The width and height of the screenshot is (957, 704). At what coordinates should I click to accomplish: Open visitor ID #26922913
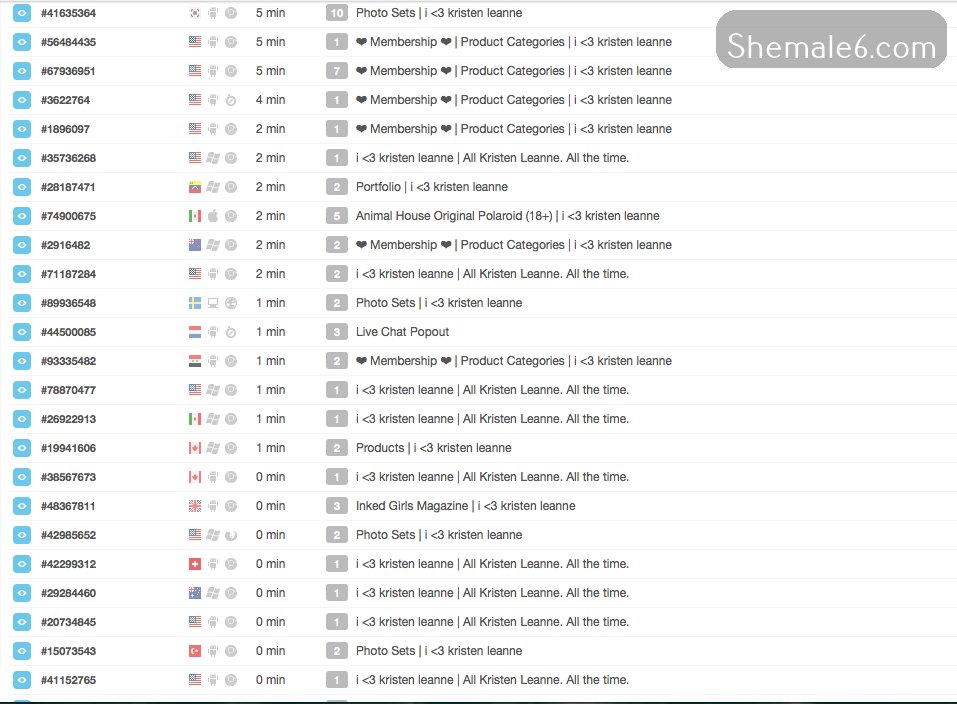(68, 419)
